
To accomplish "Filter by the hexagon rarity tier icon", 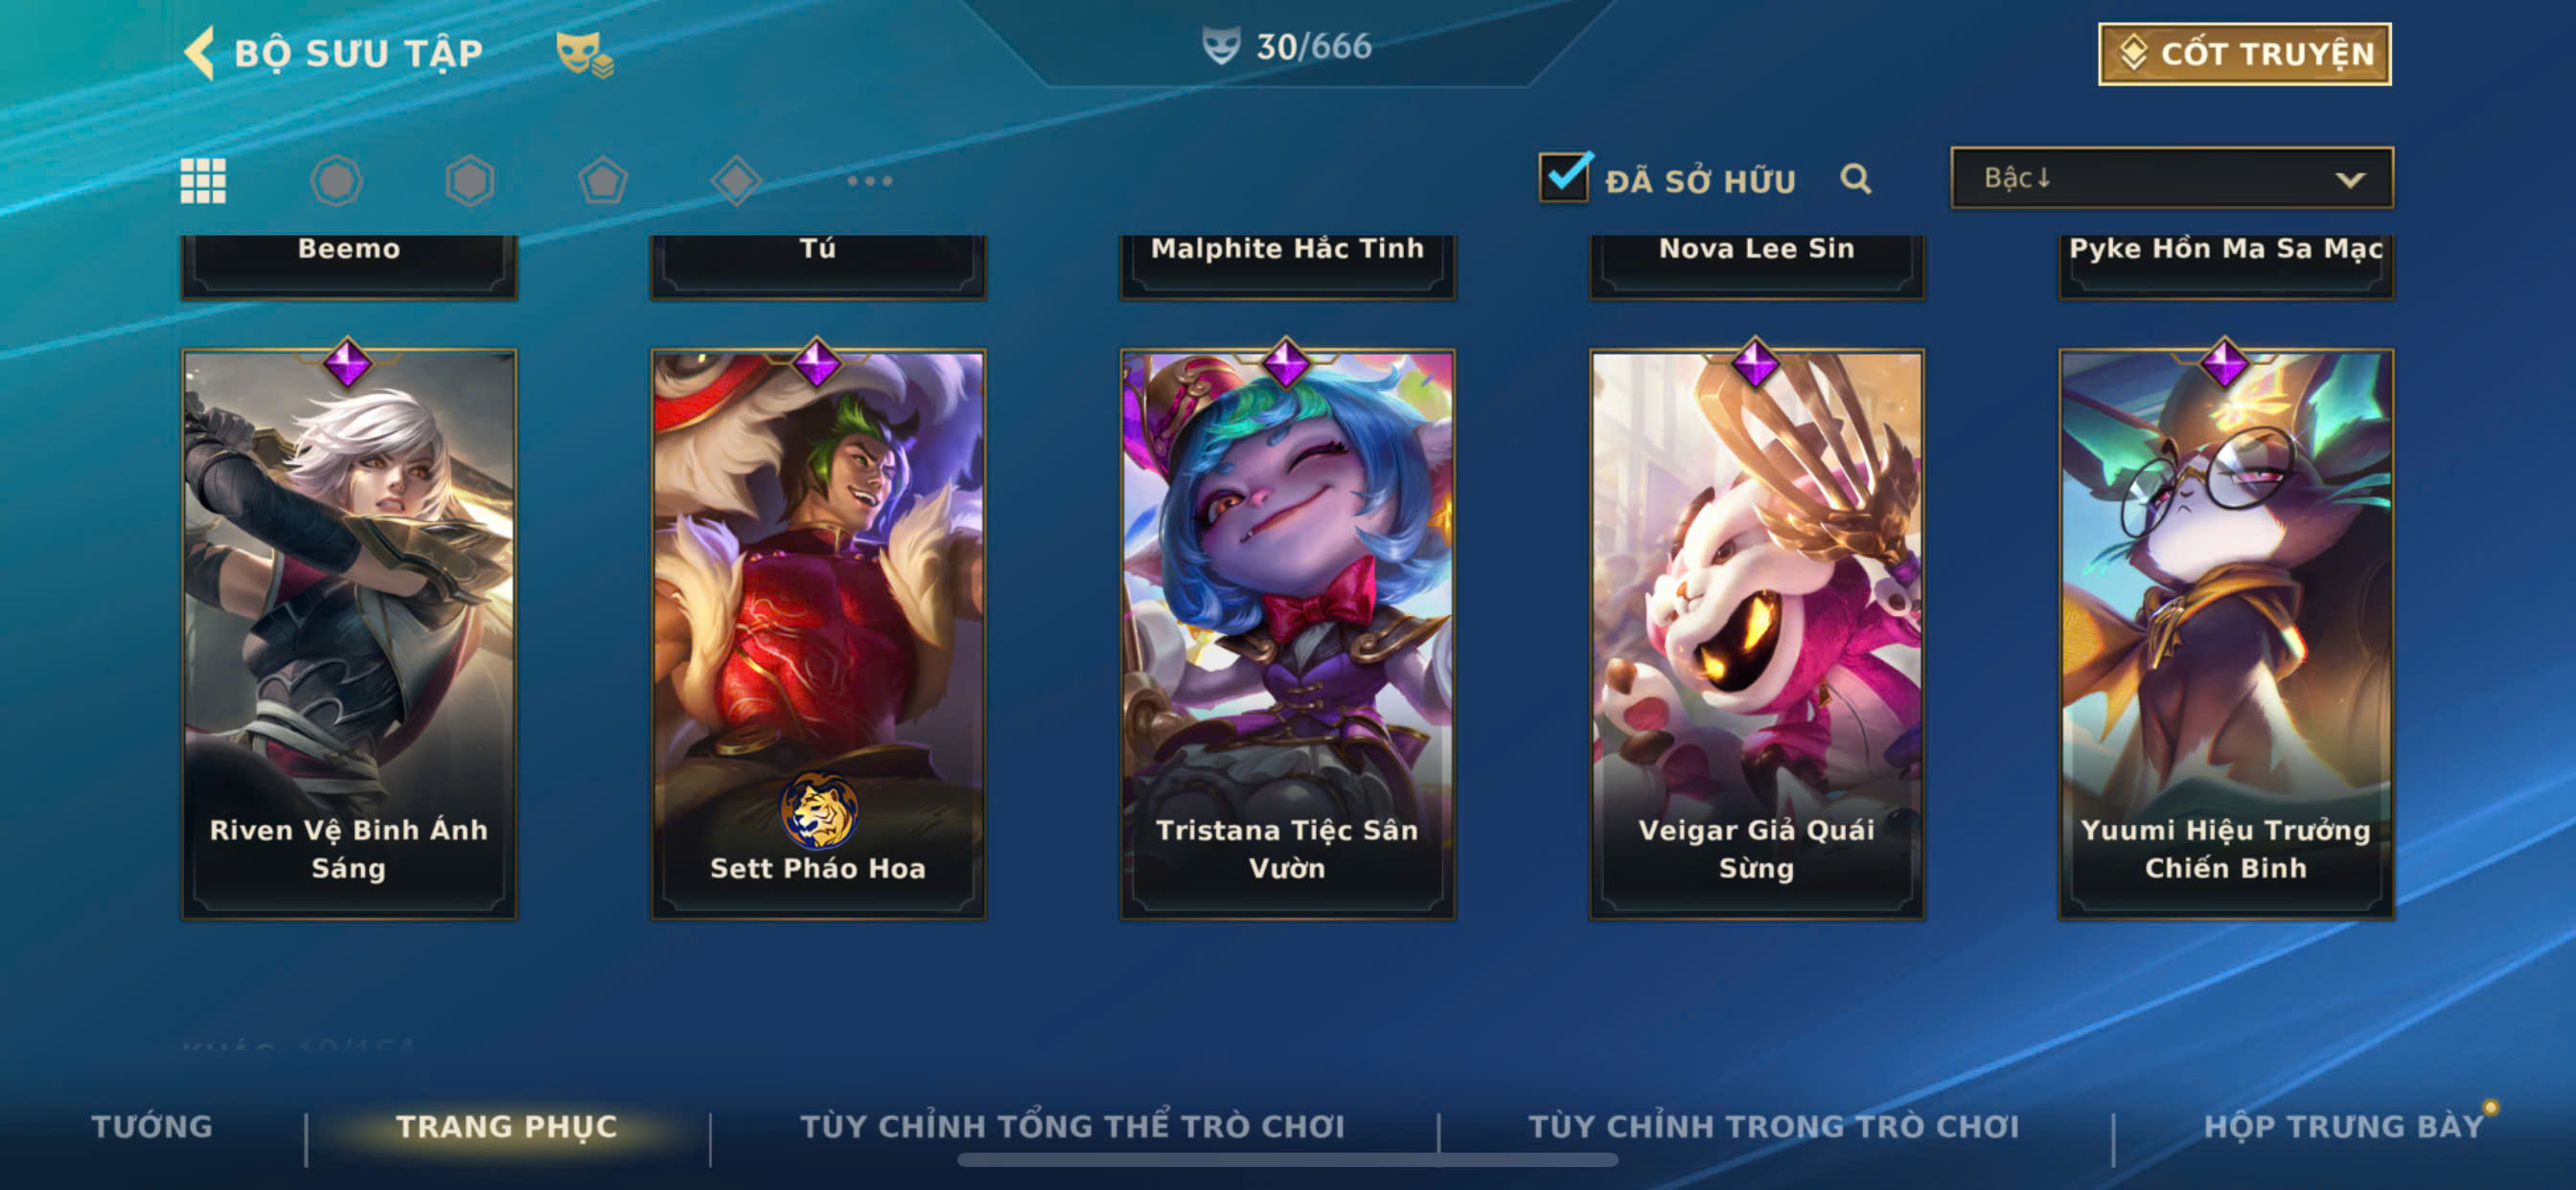I will pos(469,181).
